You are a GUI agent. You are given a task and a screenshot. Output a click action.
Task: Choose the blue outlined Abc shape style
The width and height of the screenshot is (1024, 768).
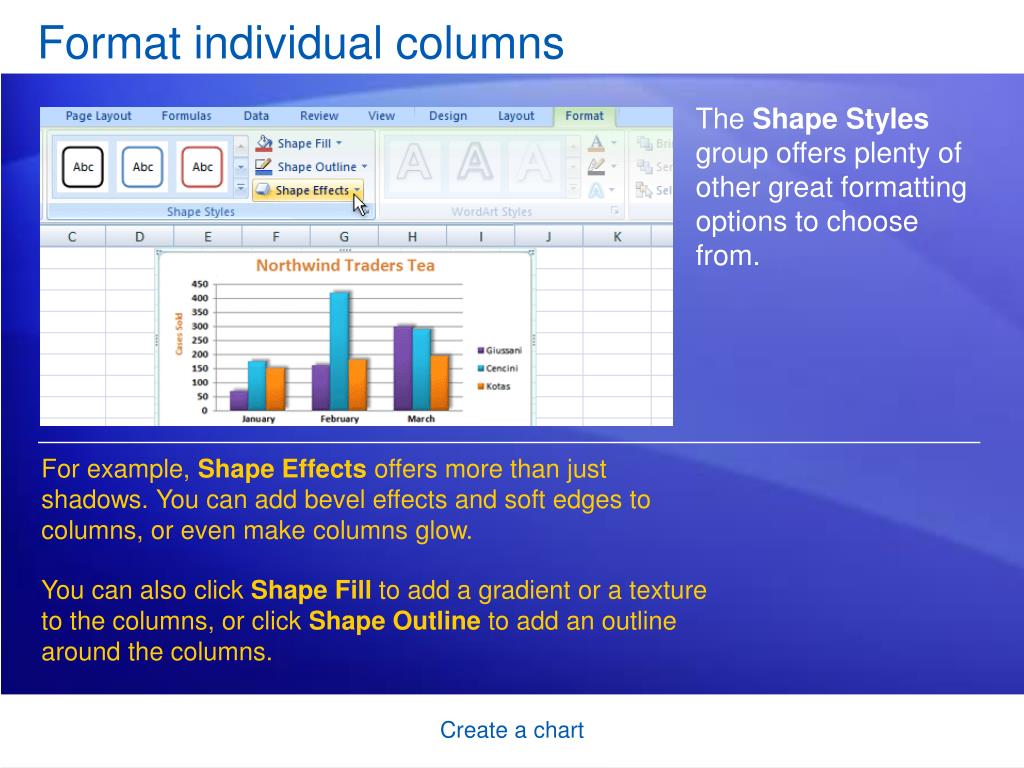142,167
